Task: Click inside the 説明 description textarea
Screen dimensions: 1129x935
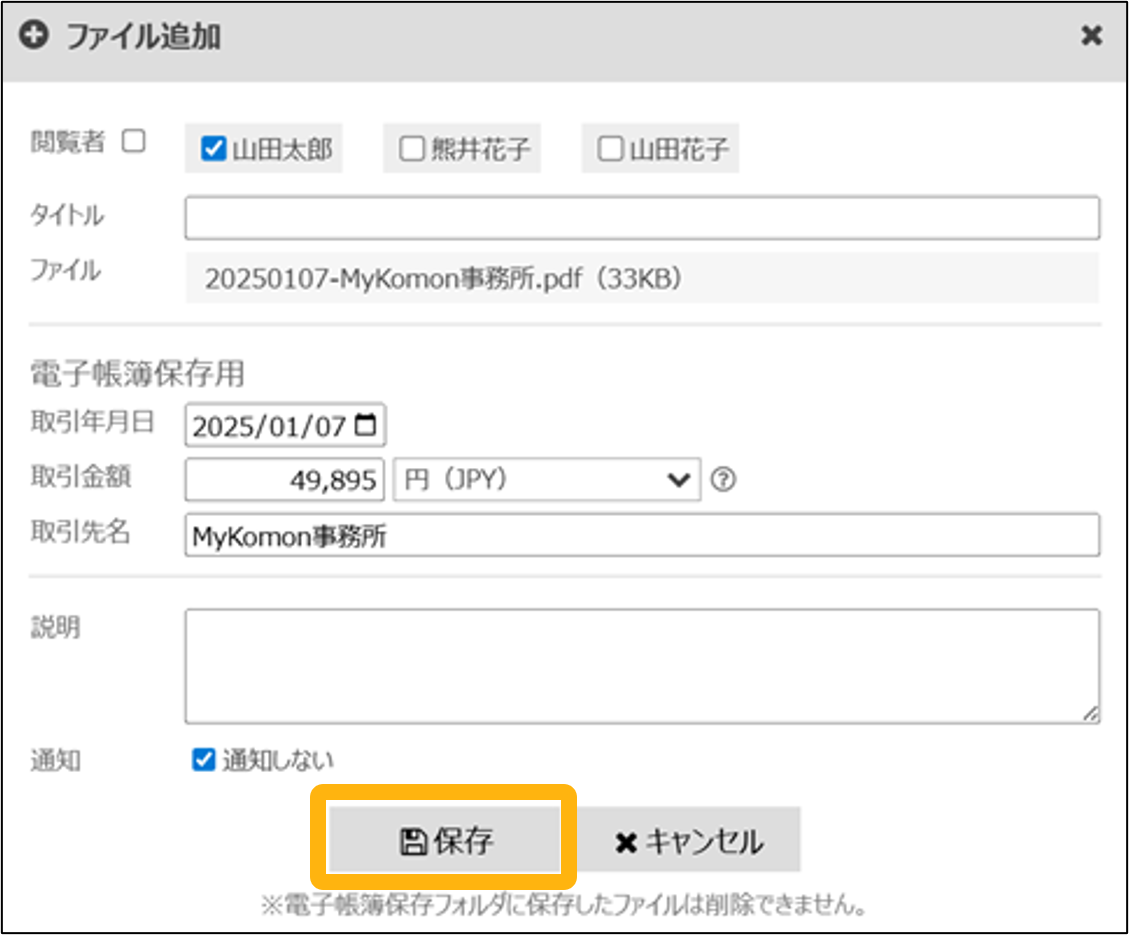Action: click(641, 665)
